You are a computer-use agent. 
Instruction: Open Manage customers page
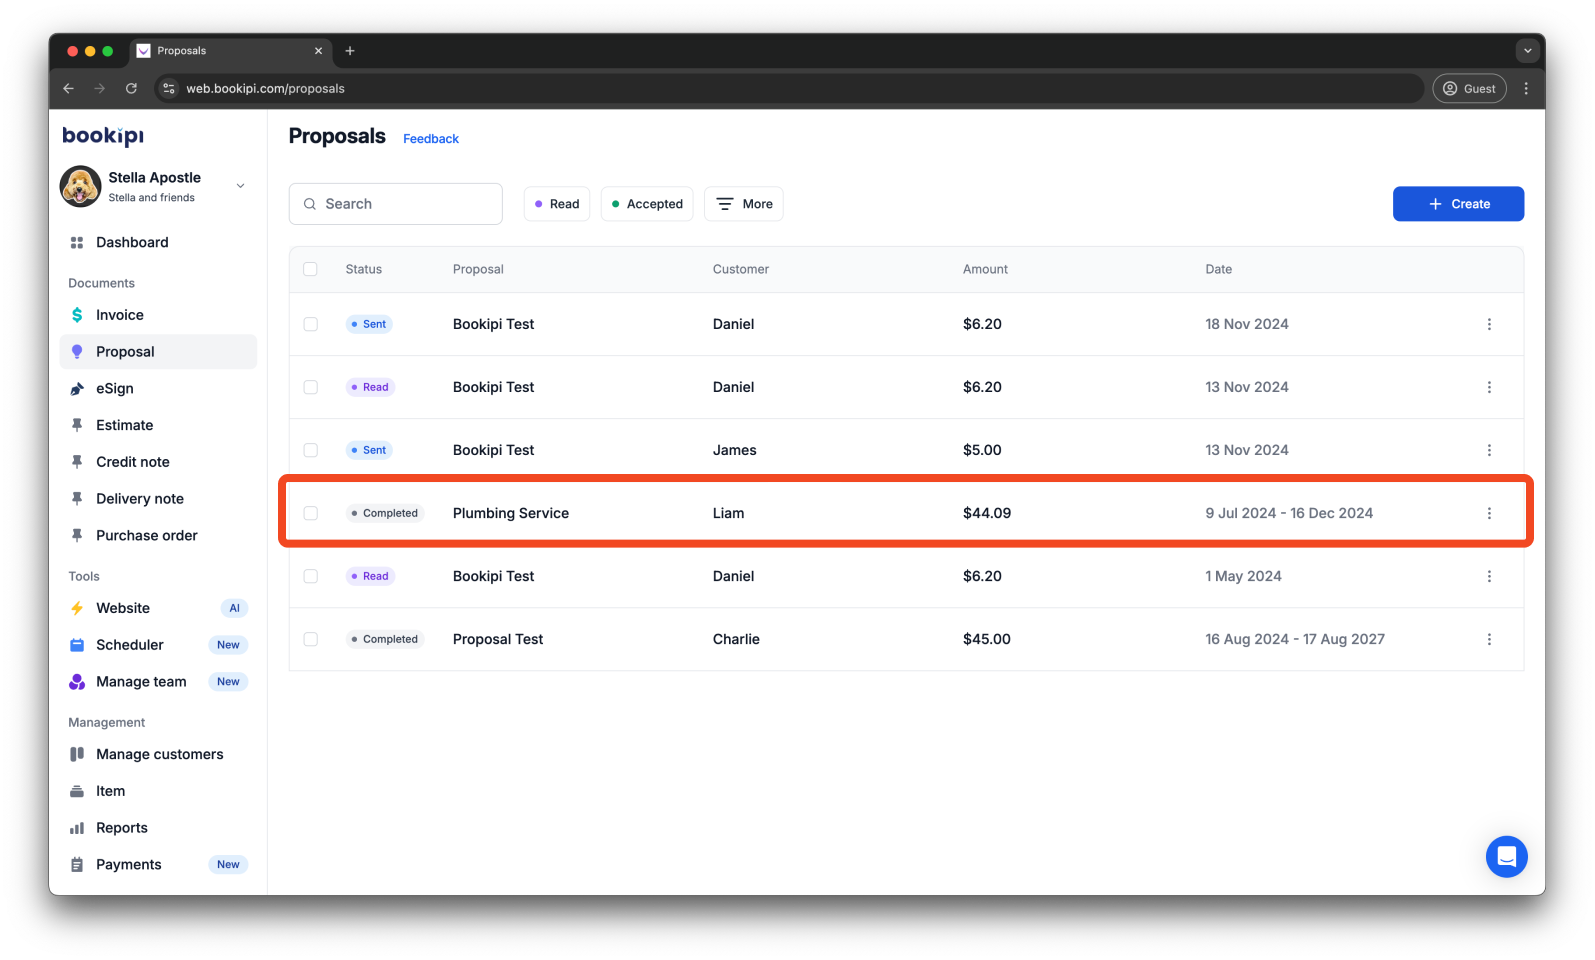point(158,754)
